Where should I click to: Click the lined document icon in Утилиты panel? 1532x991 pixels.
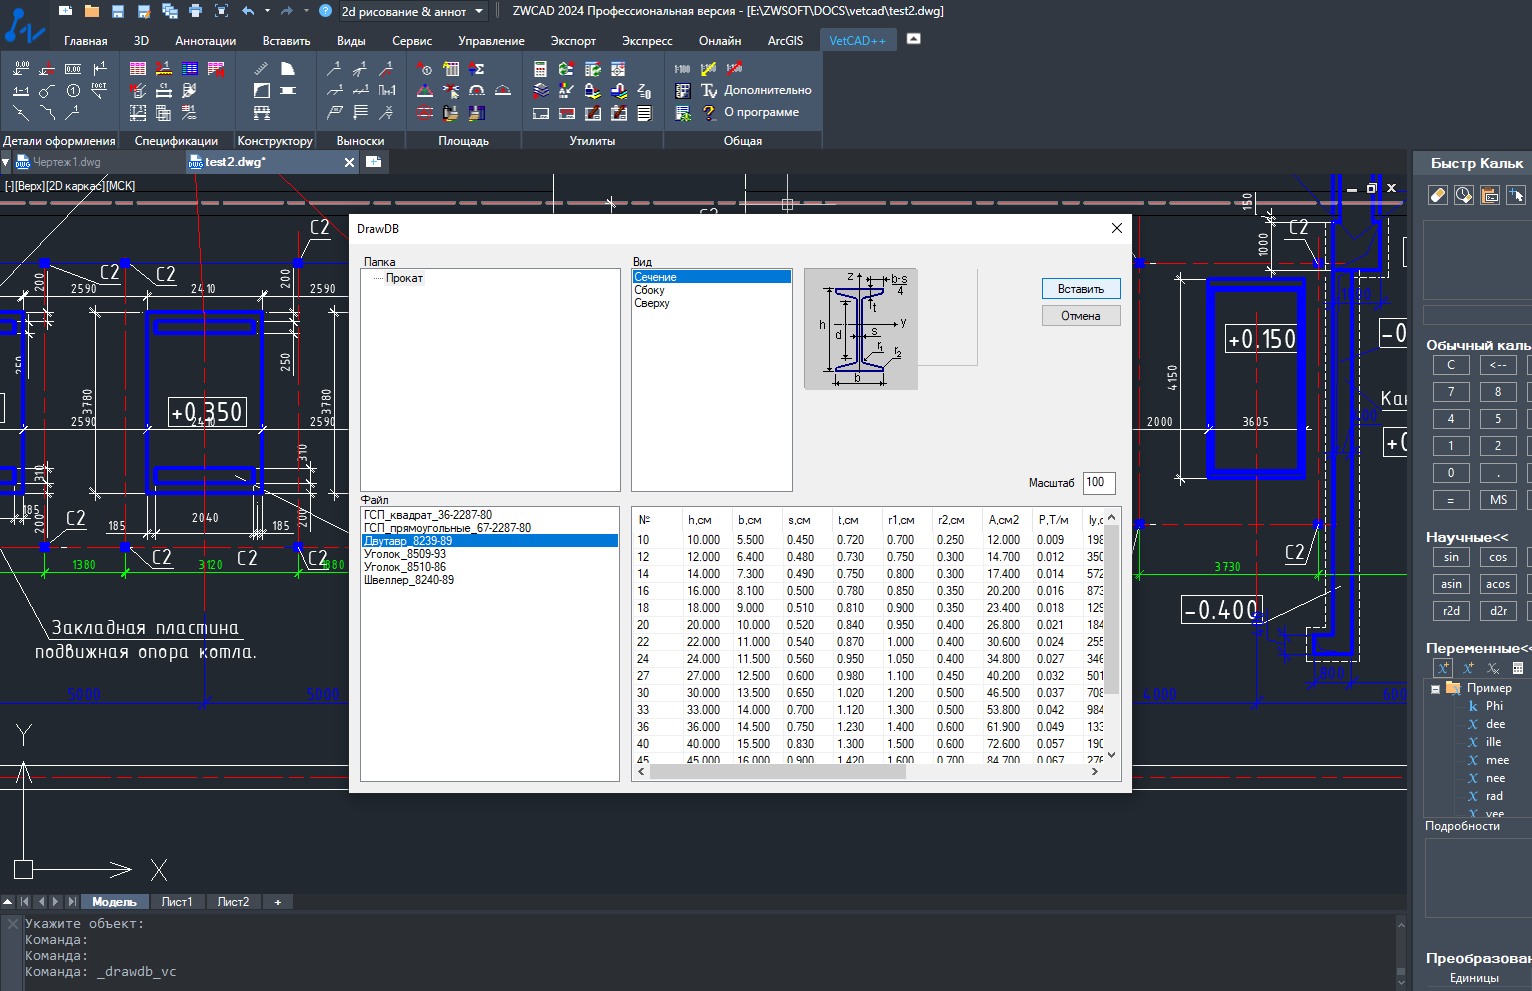tap(644, 113)
